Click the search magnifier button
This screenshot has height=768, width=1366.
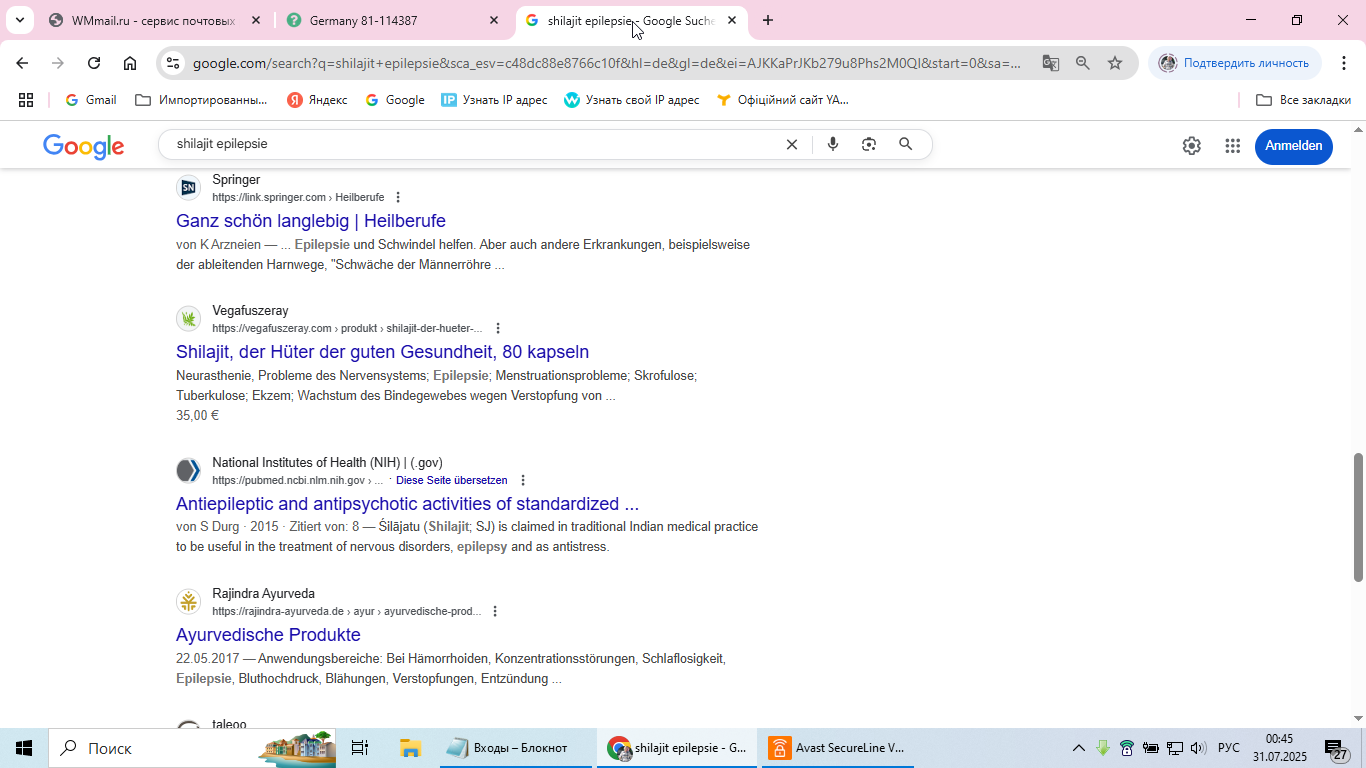(x=906, y=145)
